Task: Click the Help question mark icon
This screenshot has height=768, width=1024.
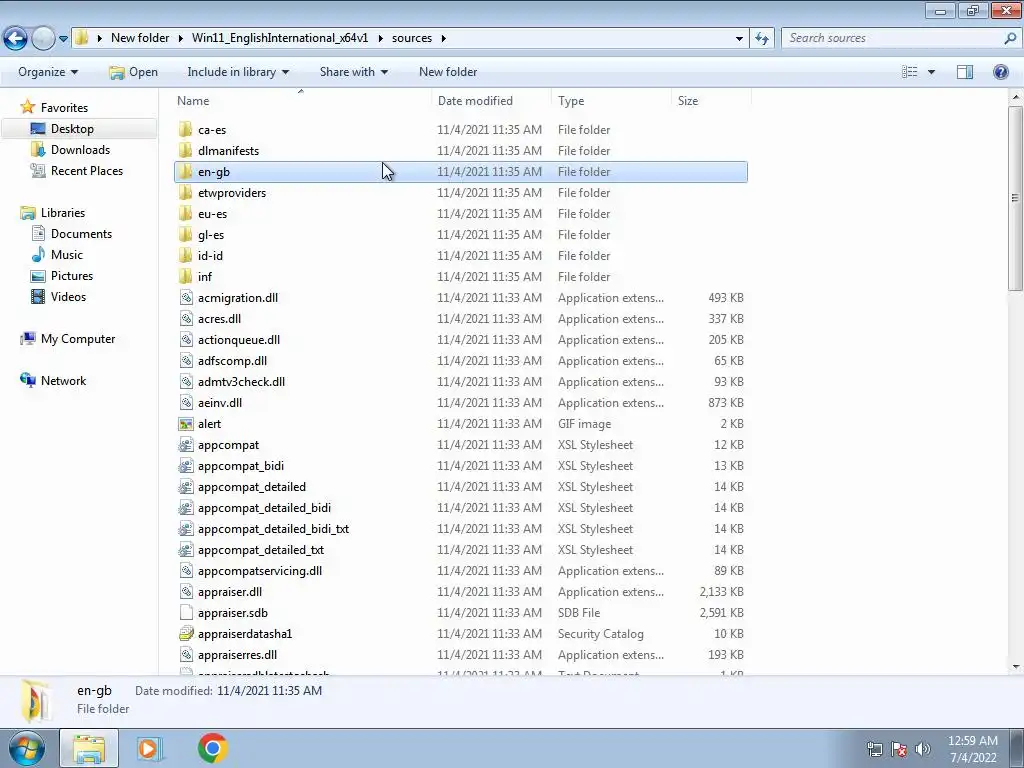Action: [1000, 72]
